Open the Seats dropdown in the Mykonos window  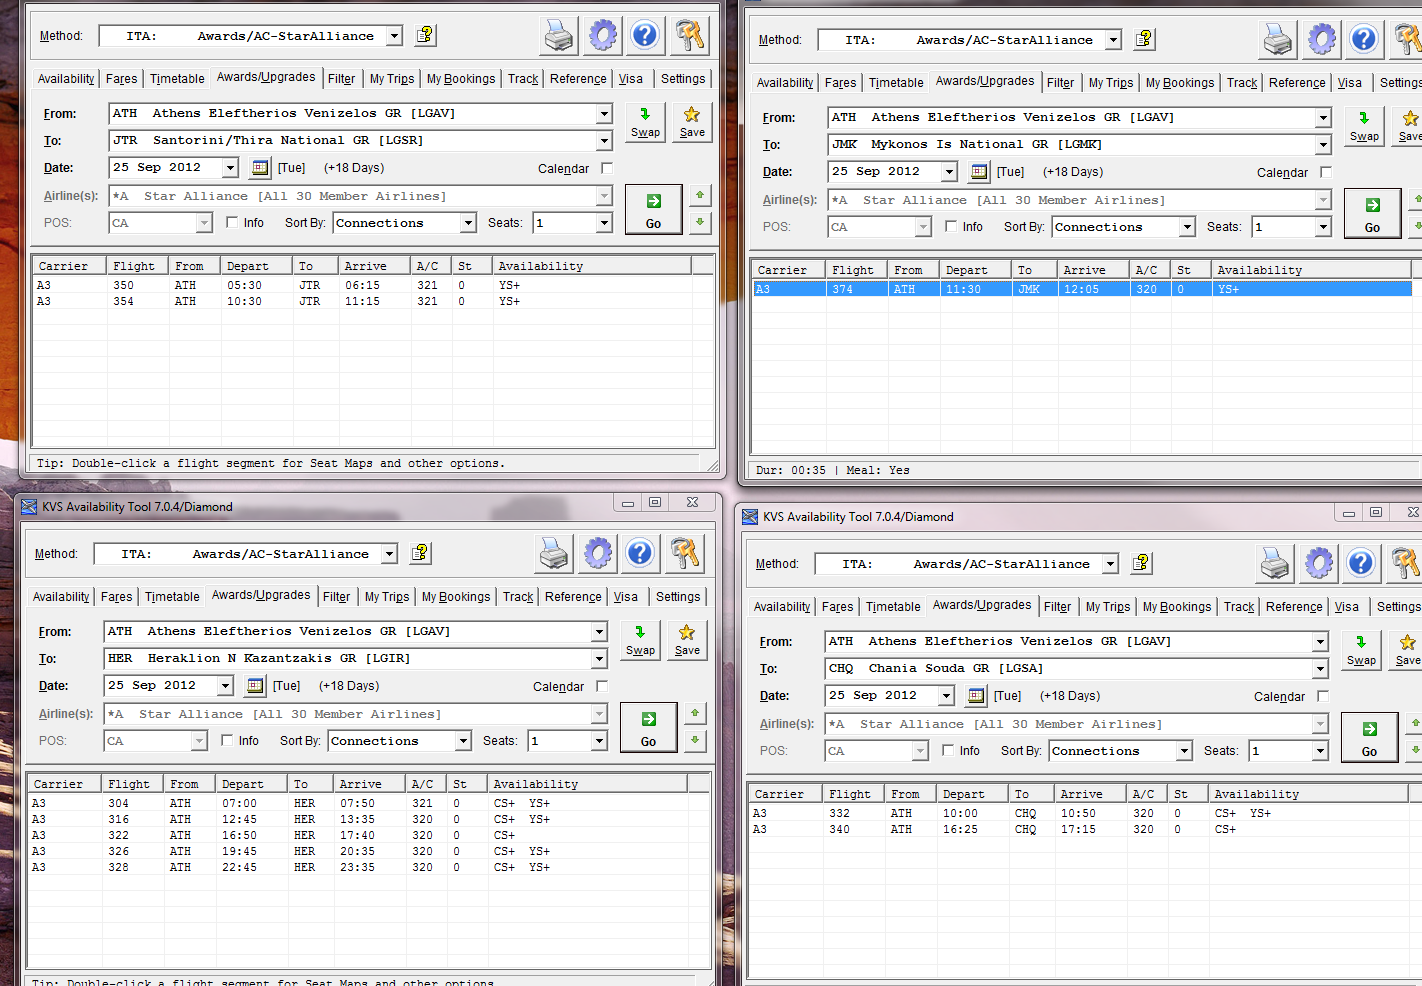tap(1323, 227)
